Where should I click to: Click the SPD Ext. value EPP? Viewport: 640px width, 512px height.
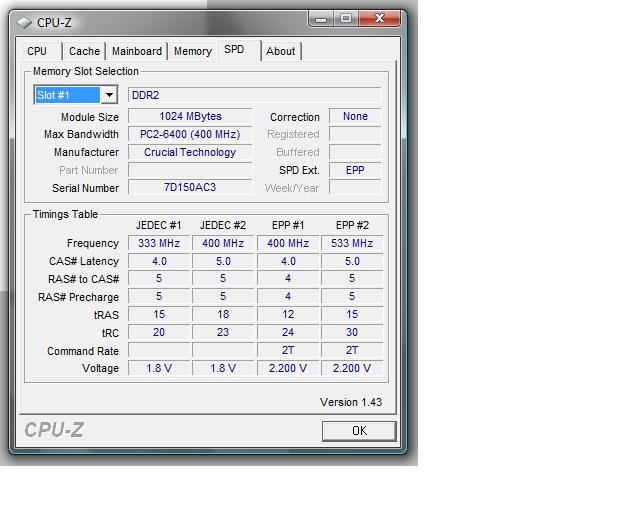coord(355,170)
